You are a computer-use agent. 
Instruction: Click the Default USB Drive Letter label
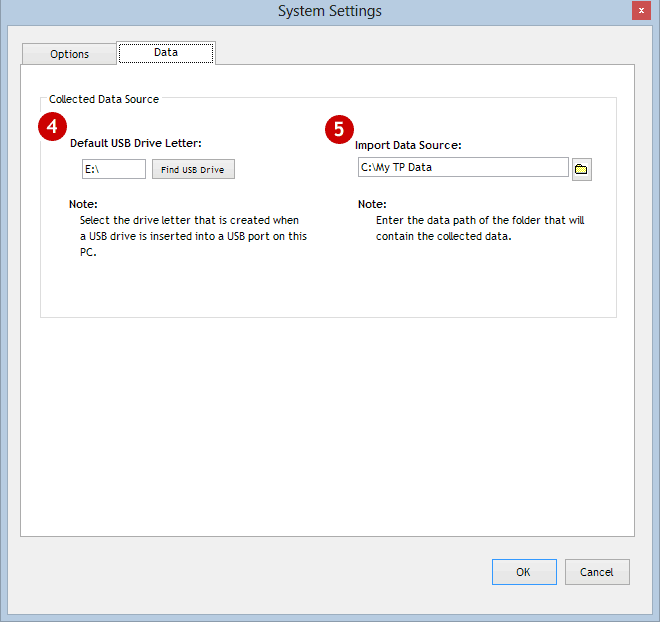tap(136, 143)
